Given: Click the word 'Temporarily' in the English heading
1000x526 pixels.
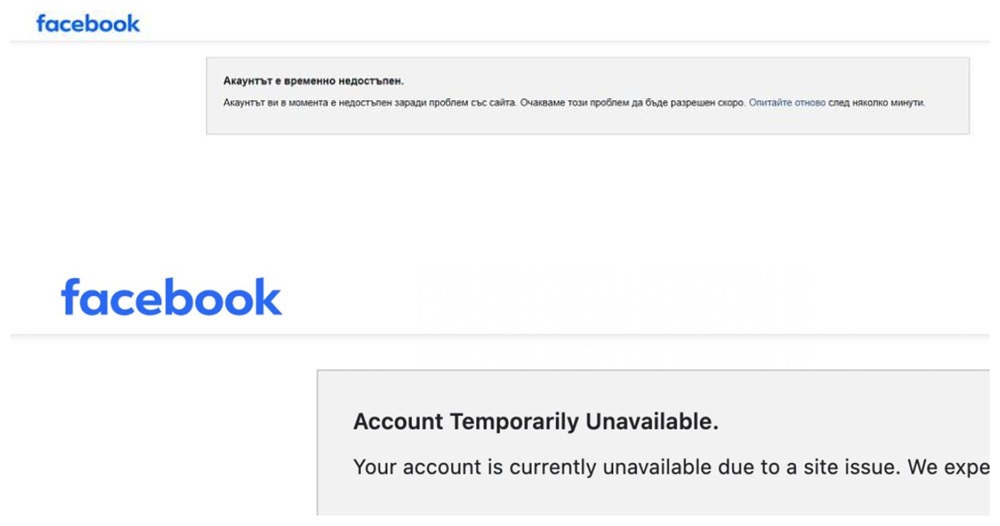Looking at the screenshot, I should coord(515,421).
